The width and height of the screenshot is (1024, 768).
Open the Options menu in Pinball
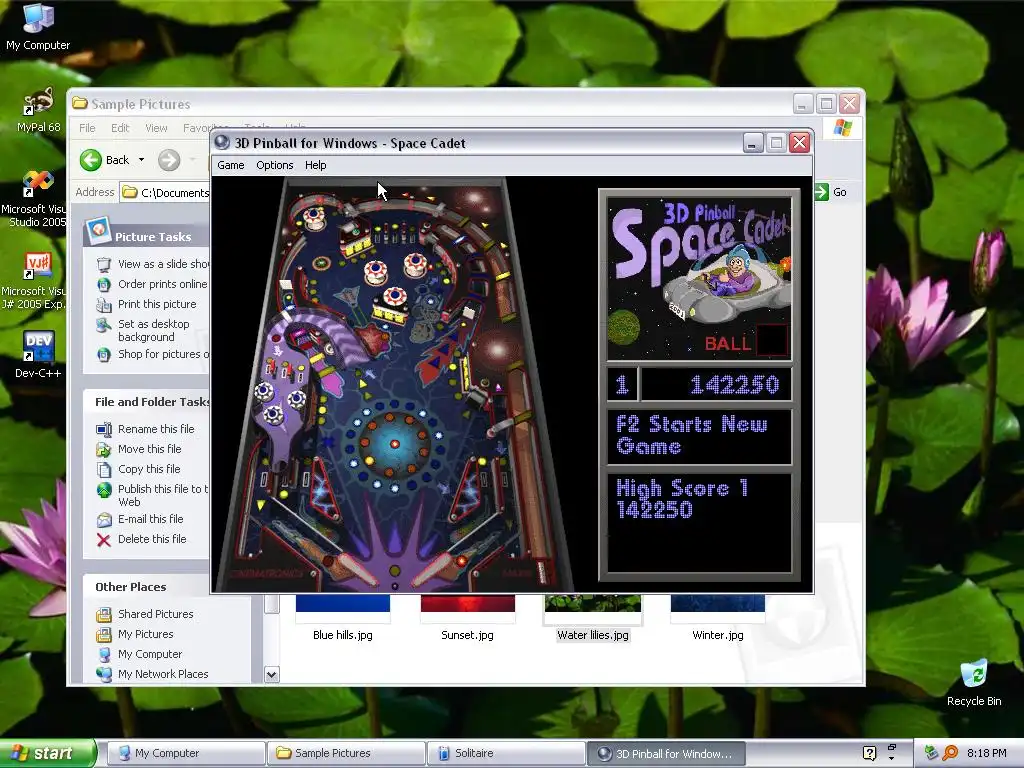[274, 165]
